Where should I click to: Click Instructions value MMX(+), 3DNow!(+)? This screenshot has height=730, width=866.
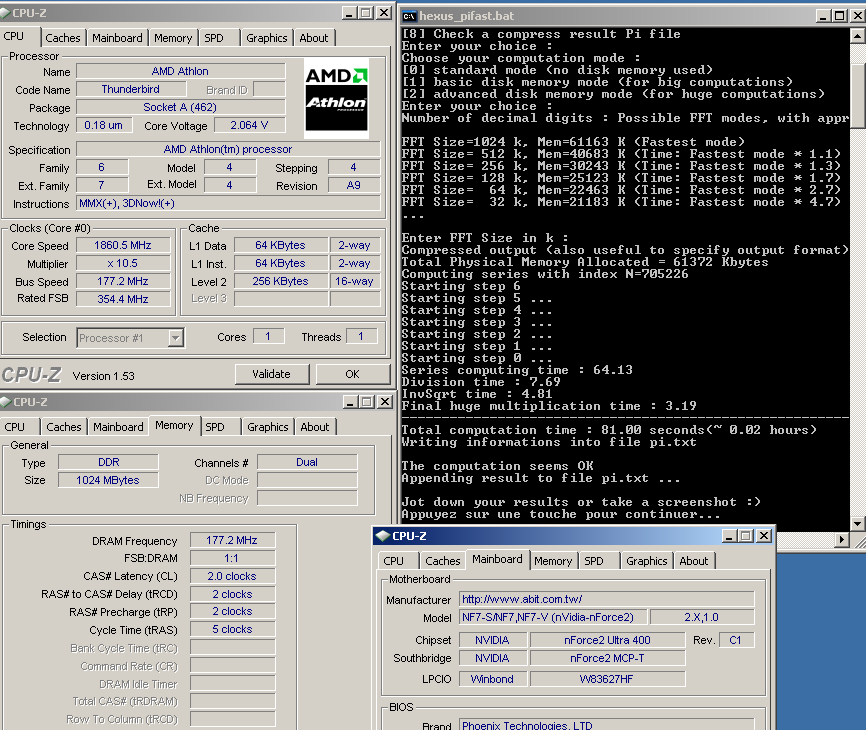(x=228, y=203)
